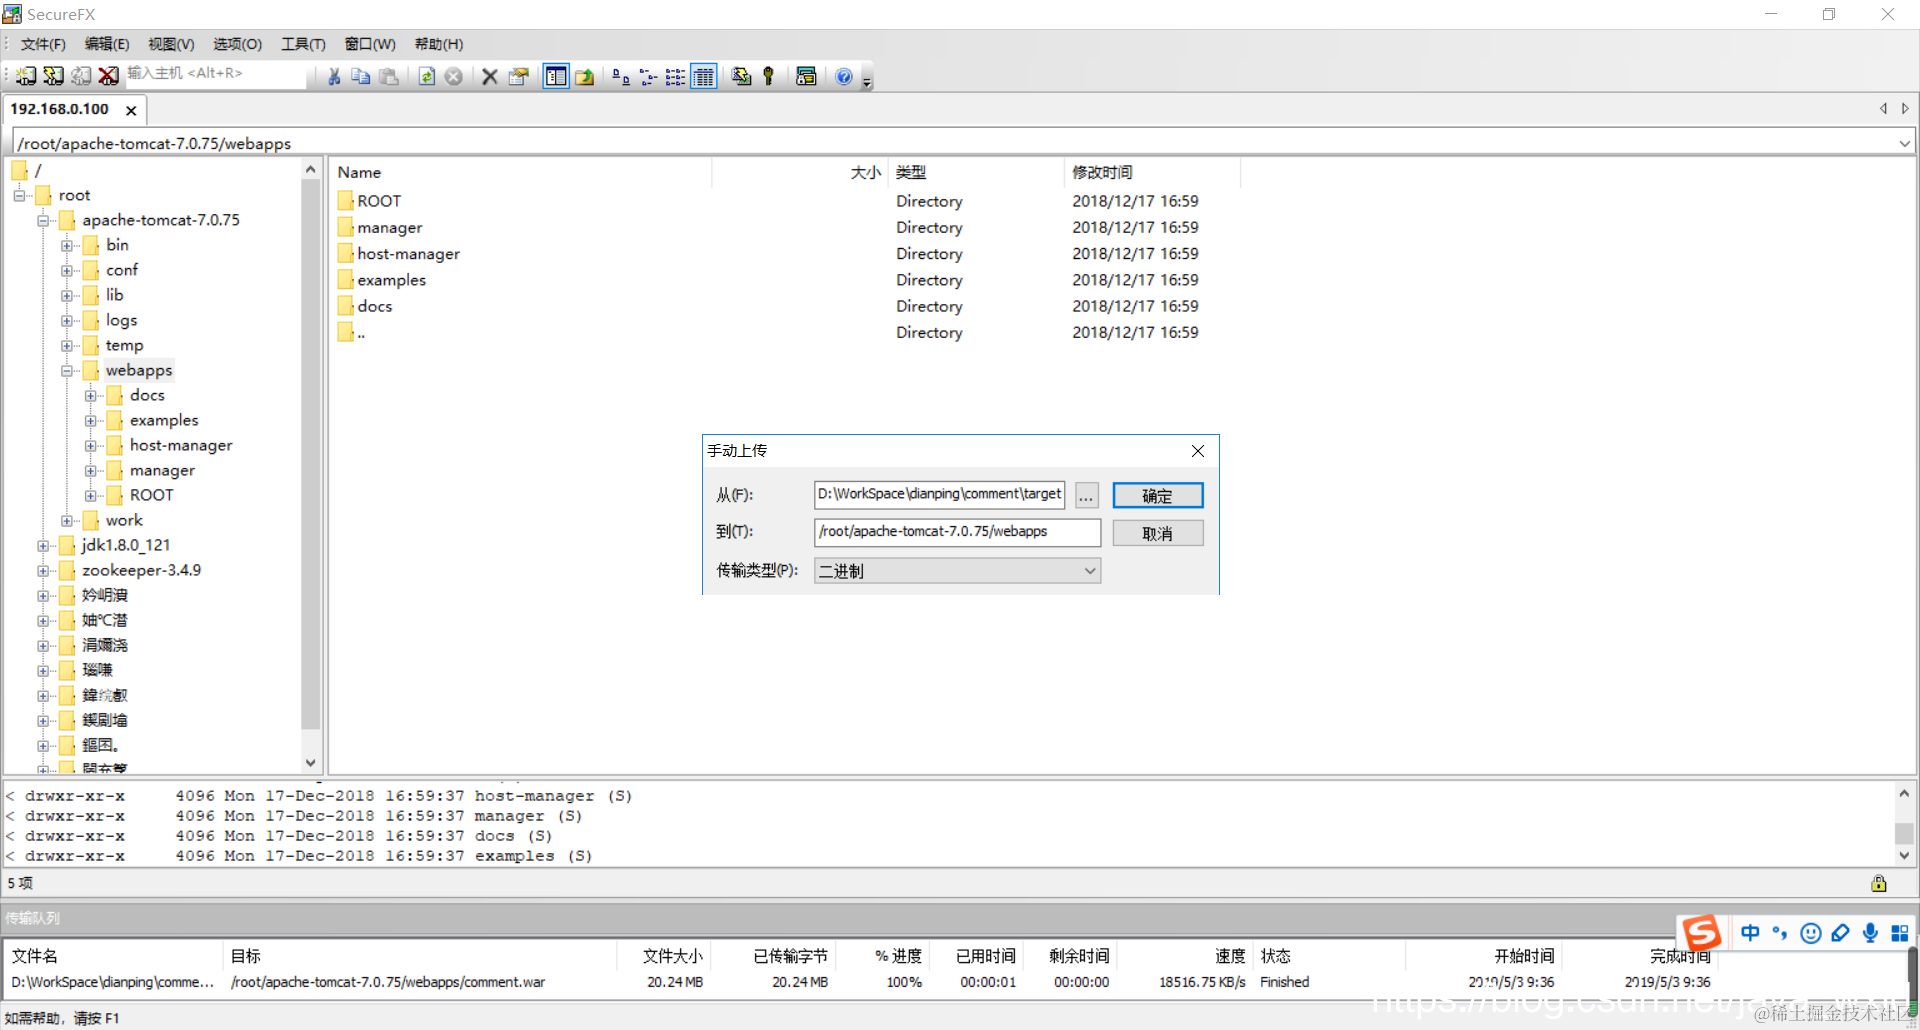The height and width of the screenshot is (1030, 1920).
Task: Click the 从(F) source path field
Action: tap(940, 494)
